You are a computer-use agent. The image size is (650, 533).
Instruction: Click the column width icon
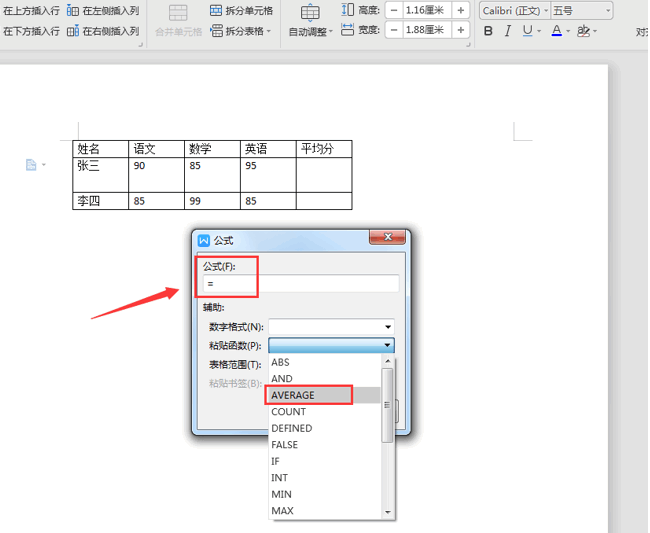347,30
